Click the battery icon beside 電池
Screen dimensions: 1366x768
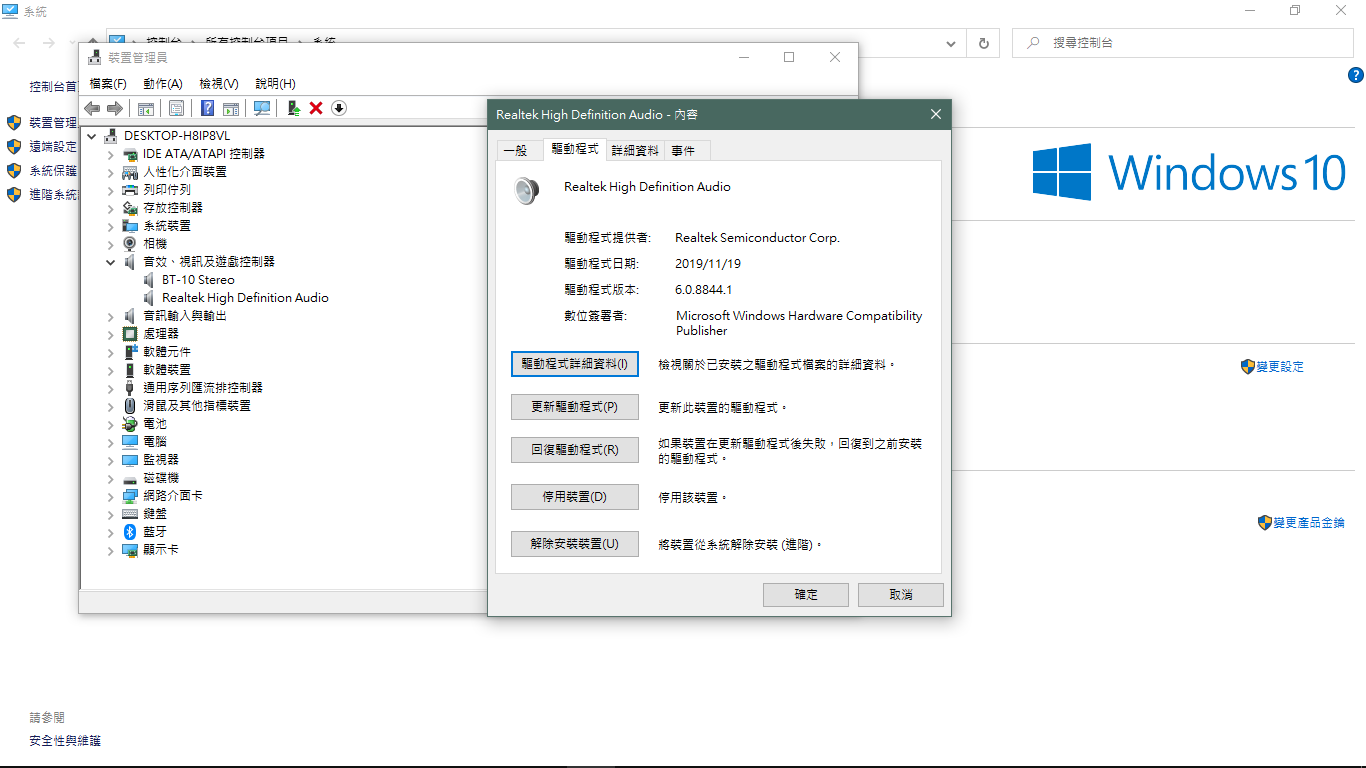pyautogui.click(x=130, y=424)
